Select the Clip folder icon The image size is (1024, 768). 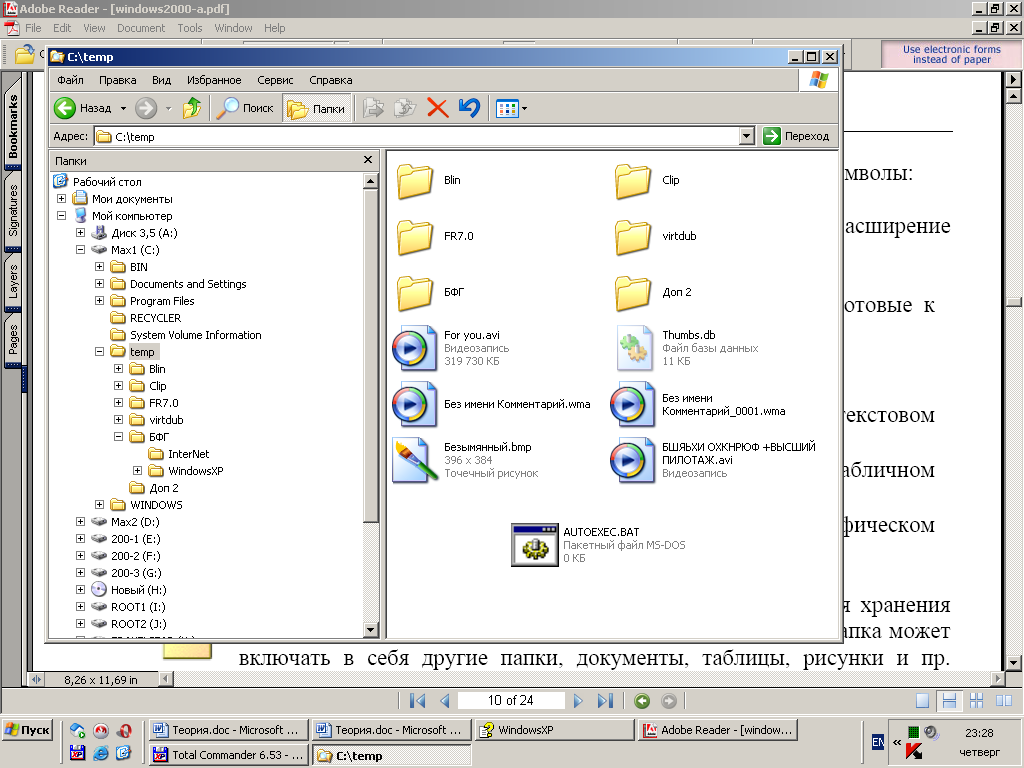633,180
